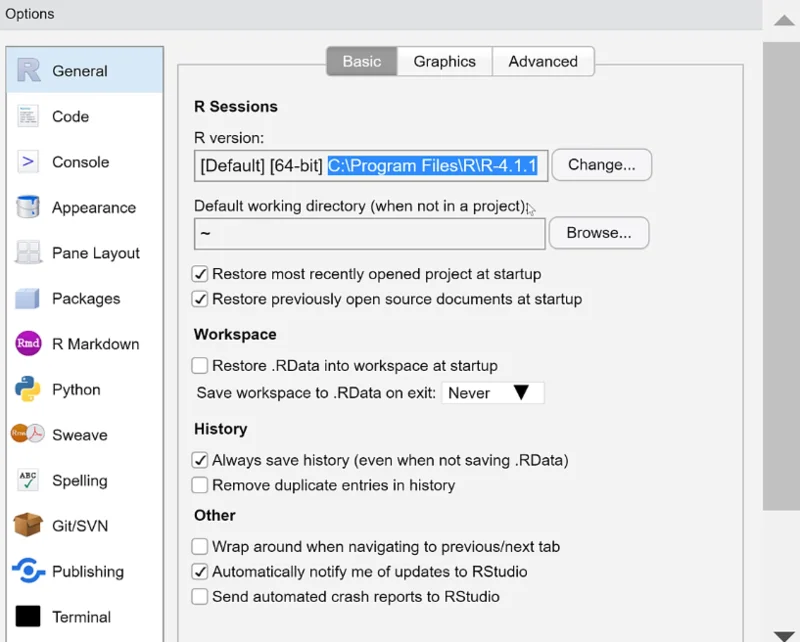
Task: Click the Appearance paint bucket icon
Action: tap(28, 207)
